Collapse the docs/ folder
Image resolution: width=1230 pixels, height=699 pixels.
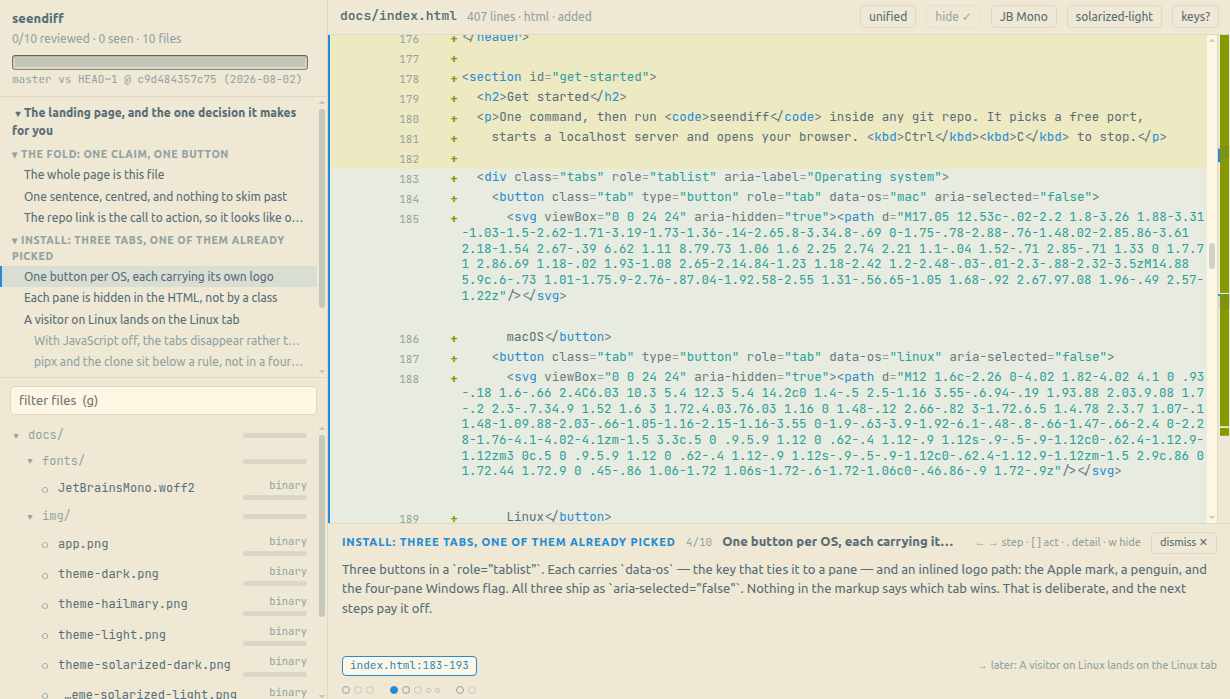point(16,436)
